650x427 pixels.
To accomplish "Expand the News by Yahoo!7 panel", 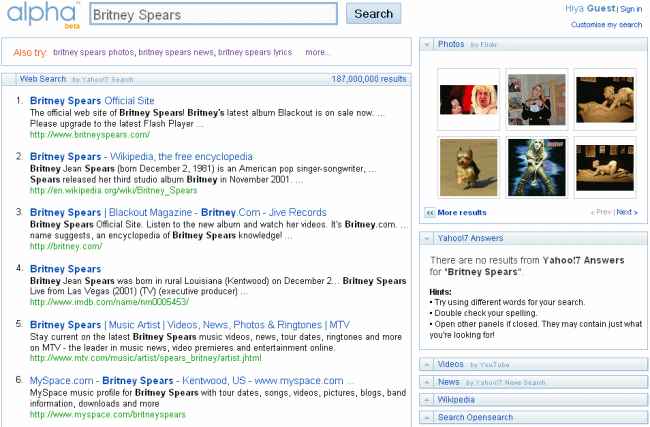I will tap(427, 382).
